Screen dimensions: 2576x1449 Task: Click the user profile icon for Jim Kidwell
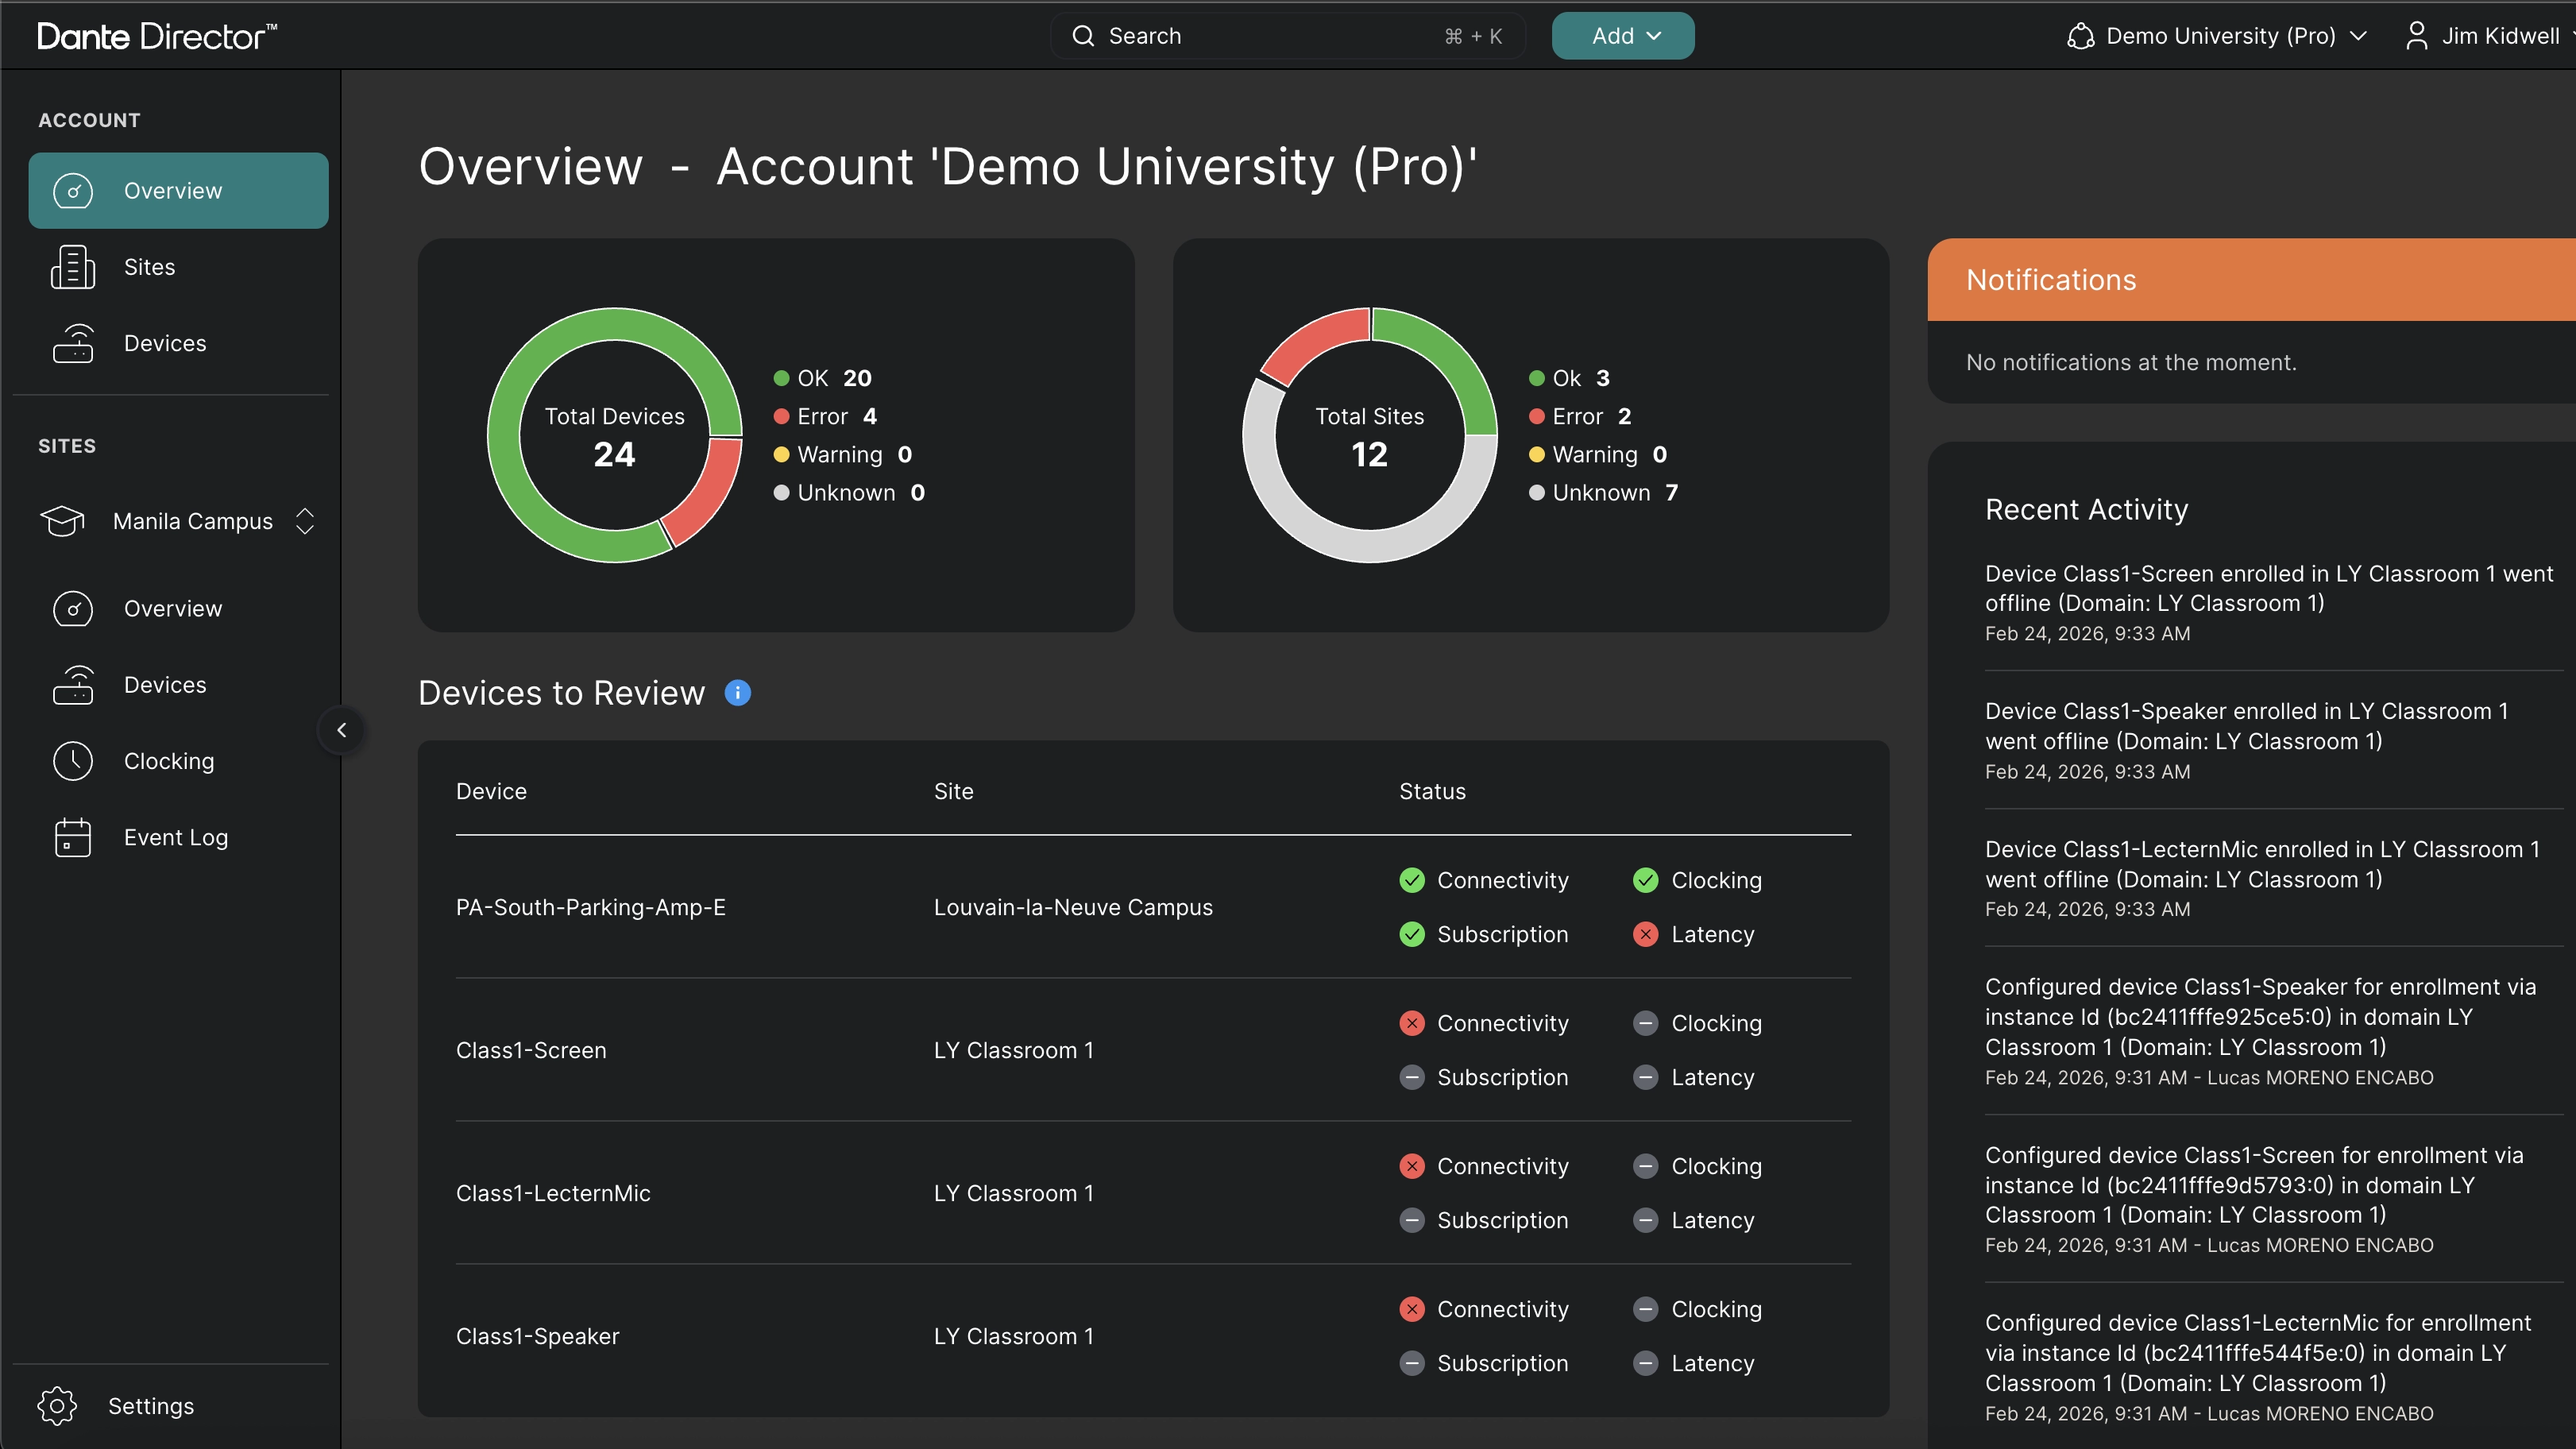[2416, 36]
